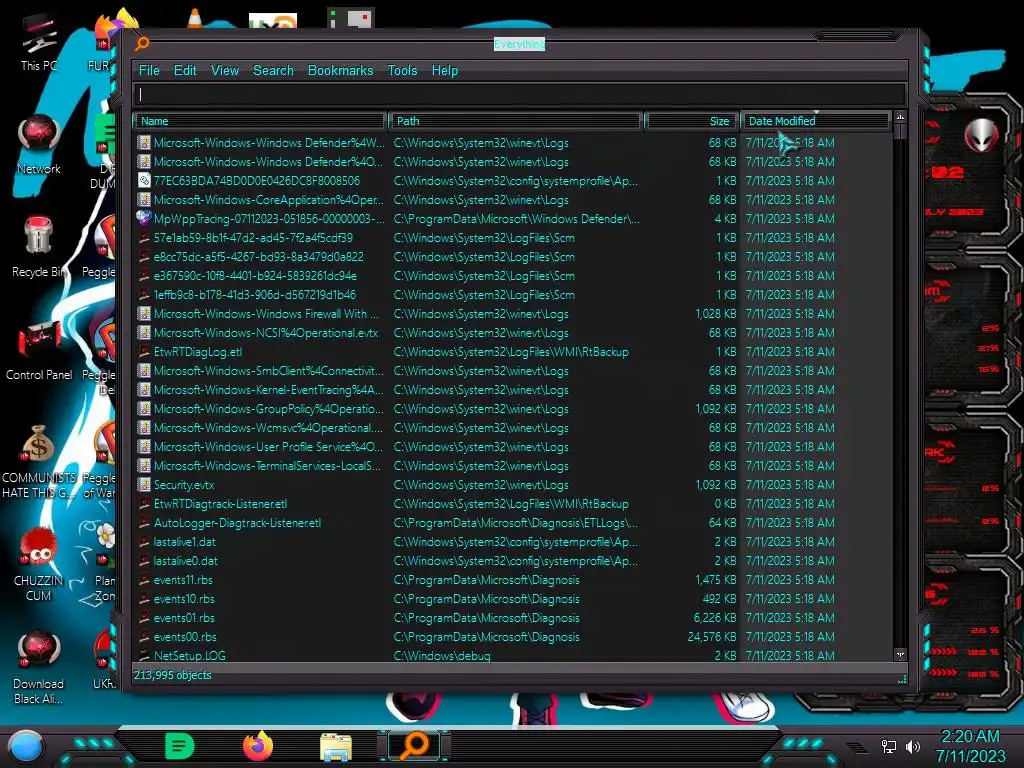
Task: Click scroll down arrow of results list
Action: tap(901, 654)
